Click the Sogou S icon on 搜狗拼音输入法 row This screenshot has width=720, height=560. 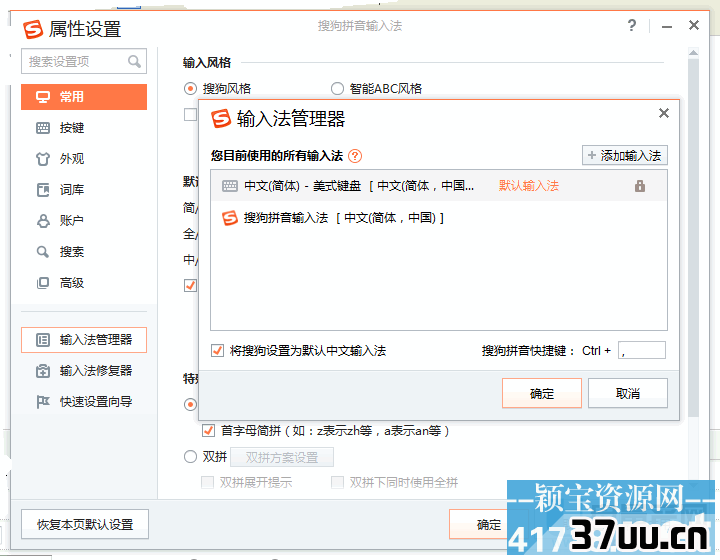pyautogui.click(x=230, y=218)
